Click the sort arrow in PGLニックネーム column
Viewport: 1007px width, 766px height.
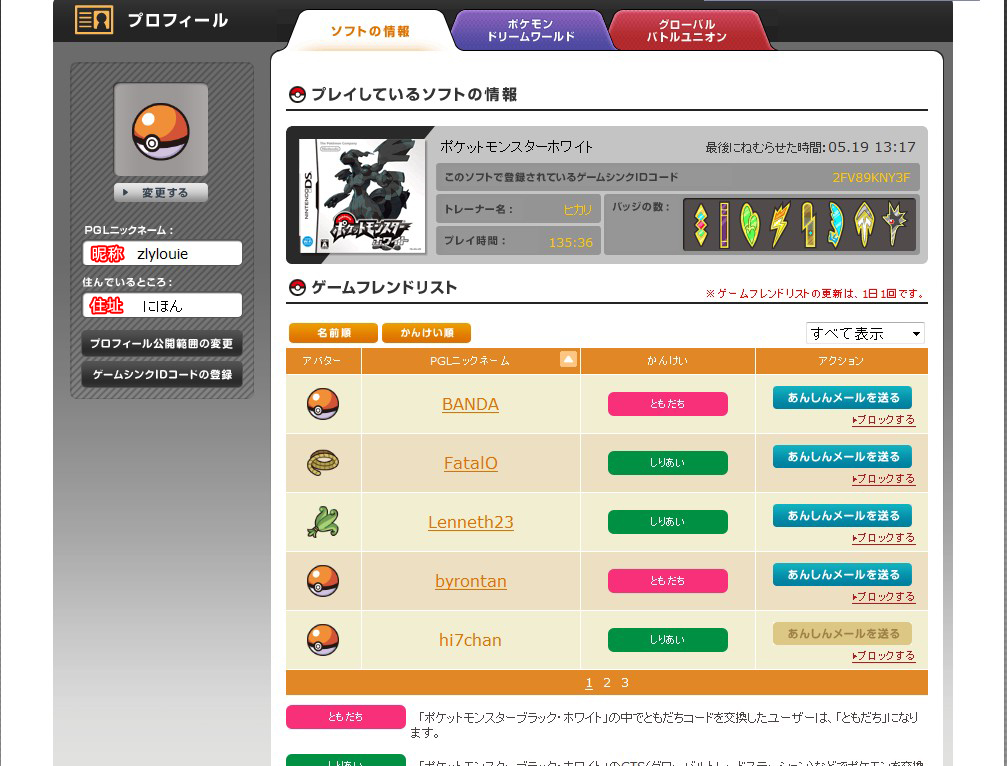click(x=568, y=360)
